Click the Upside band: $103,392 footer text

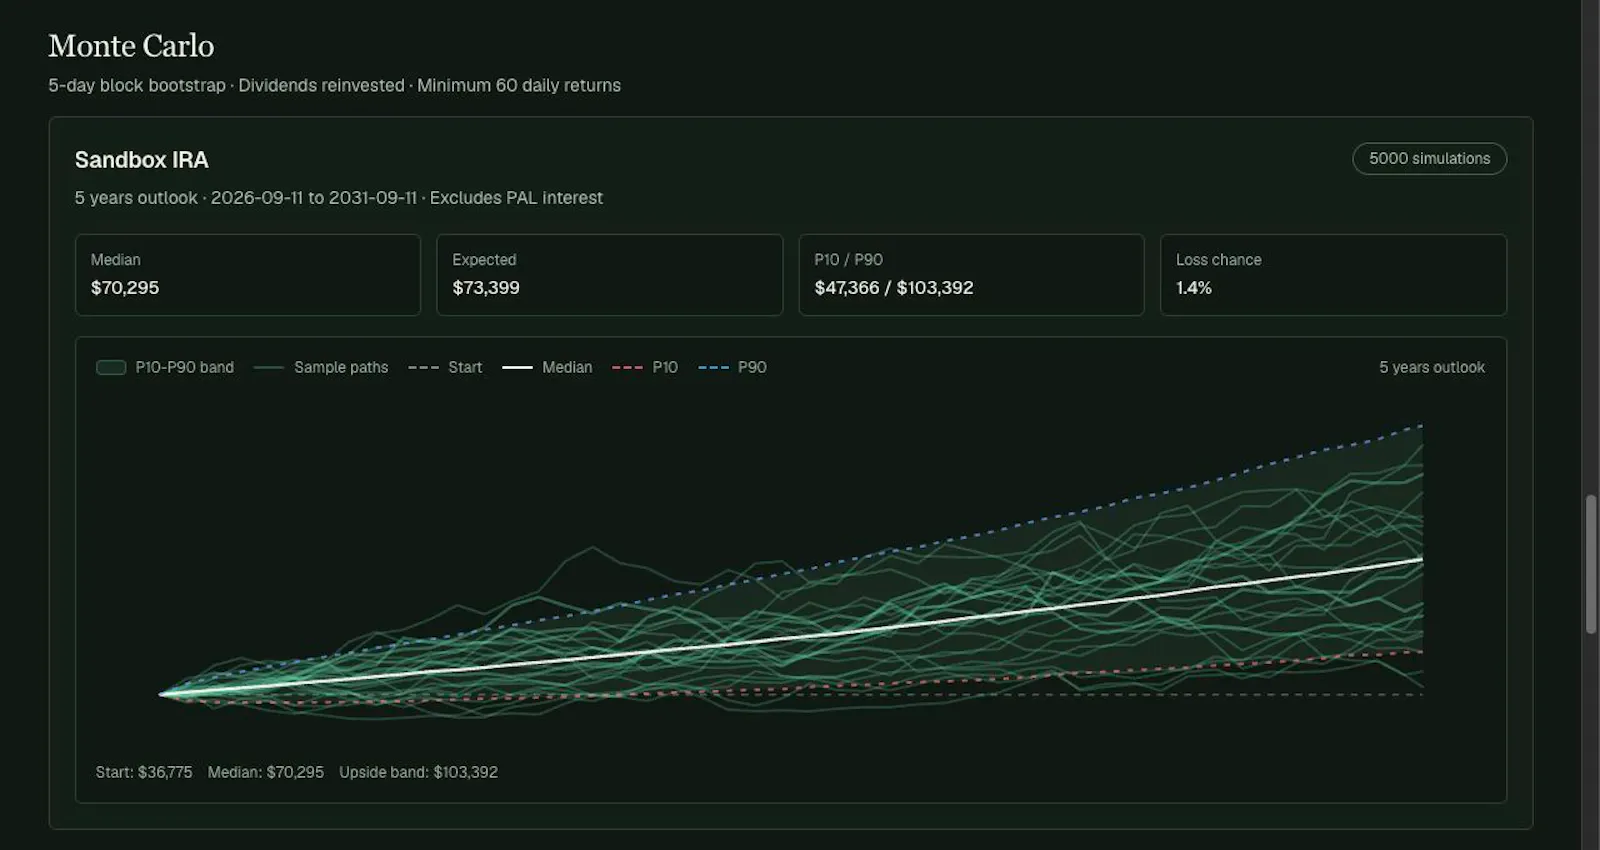[419, 773]
